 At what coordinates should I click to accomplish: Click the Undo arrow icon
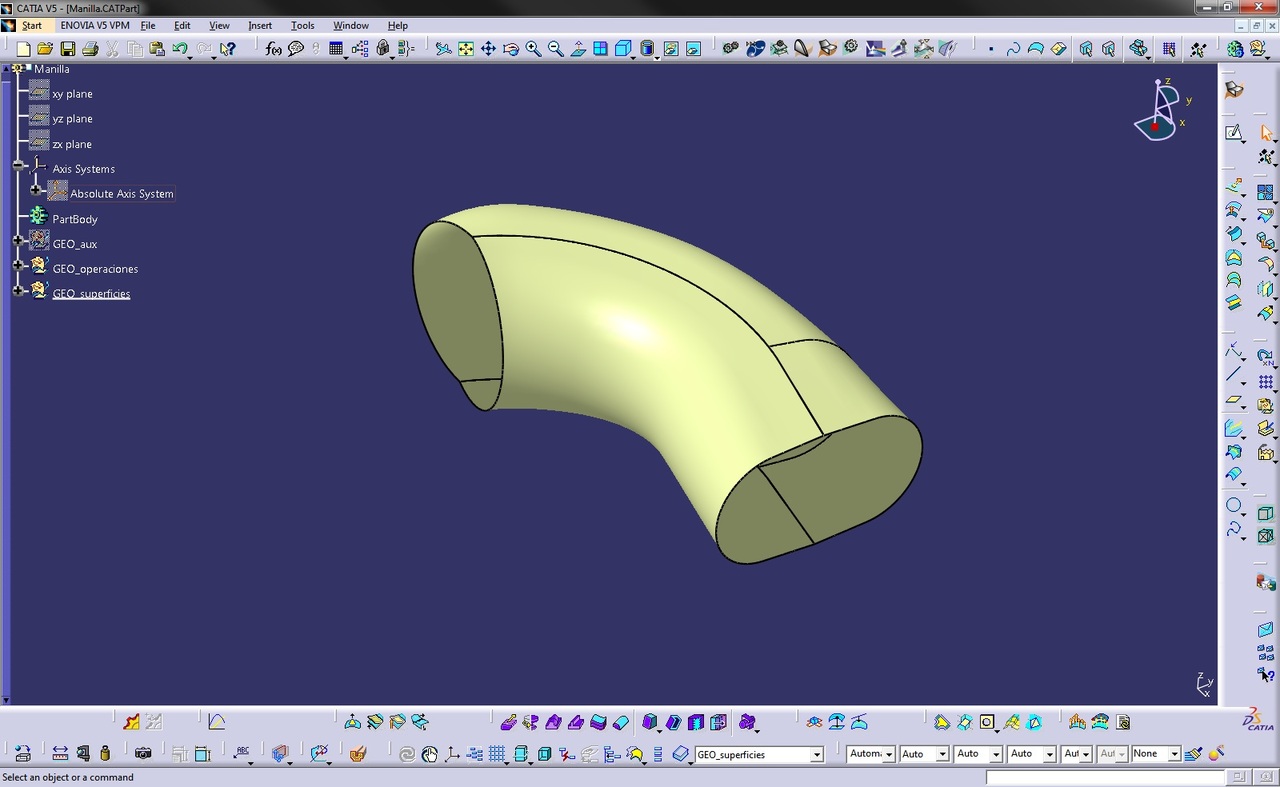click(x=180, y=48)
